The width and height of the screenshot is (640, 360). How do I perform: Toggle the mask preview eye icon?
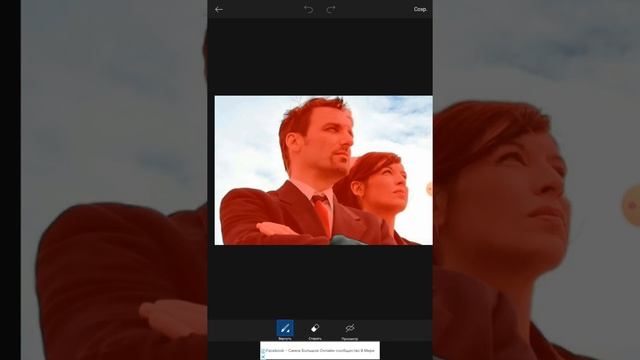350,328
